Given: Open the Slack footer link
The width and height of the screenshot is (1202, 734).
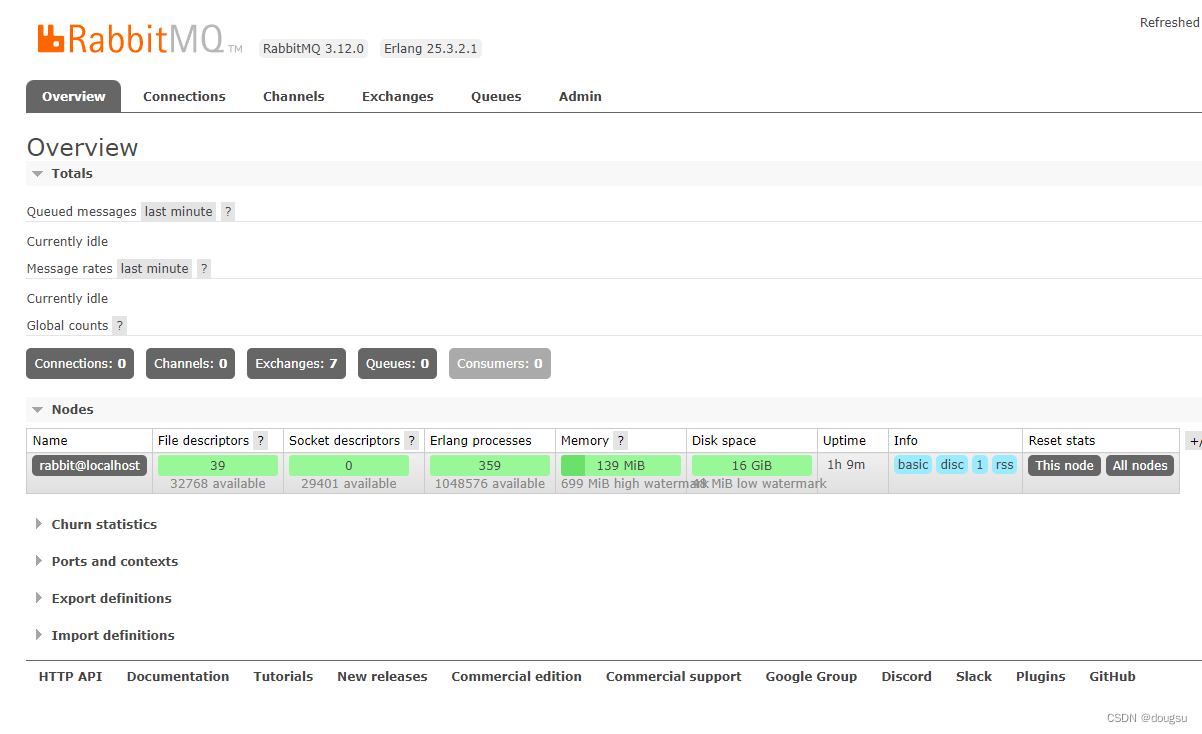Looking at the screenshot, I should (x=974, y=677).
